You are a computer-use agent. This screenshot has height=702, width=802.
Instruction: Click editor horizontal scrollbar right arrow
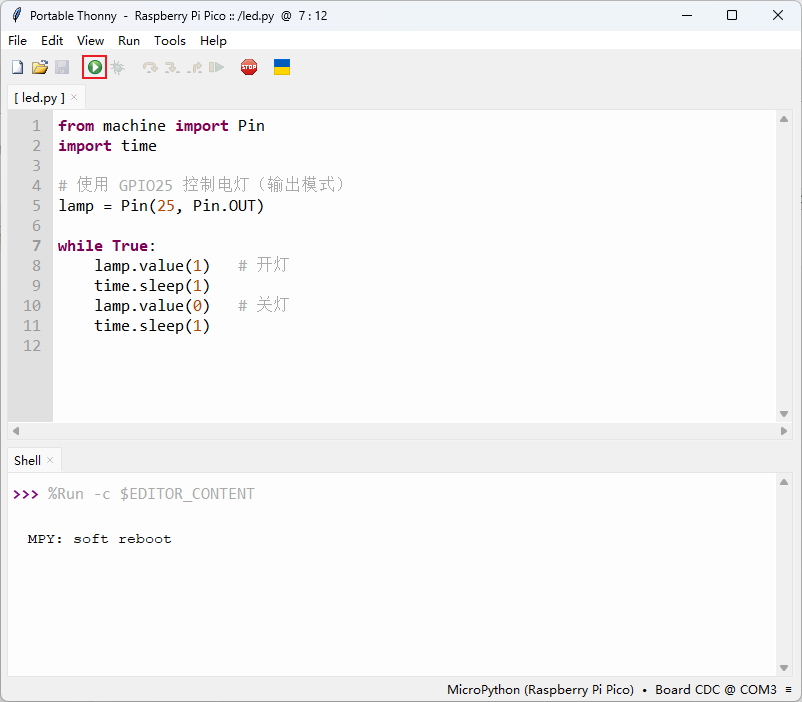tap(784, 431)
